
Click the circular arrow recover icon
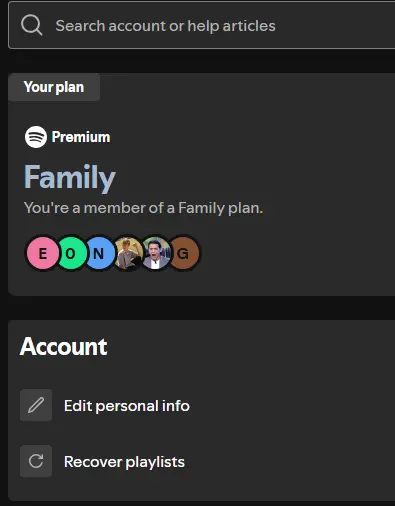coord(36,461)
